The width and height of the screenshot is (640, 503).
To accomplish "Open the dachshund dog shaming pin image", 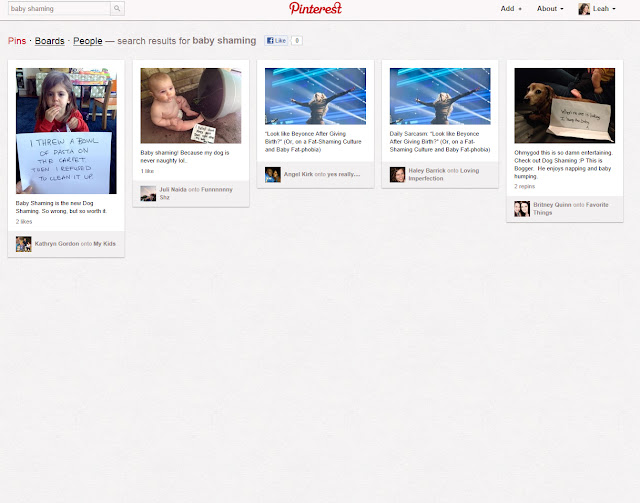I will pos(565,105).
